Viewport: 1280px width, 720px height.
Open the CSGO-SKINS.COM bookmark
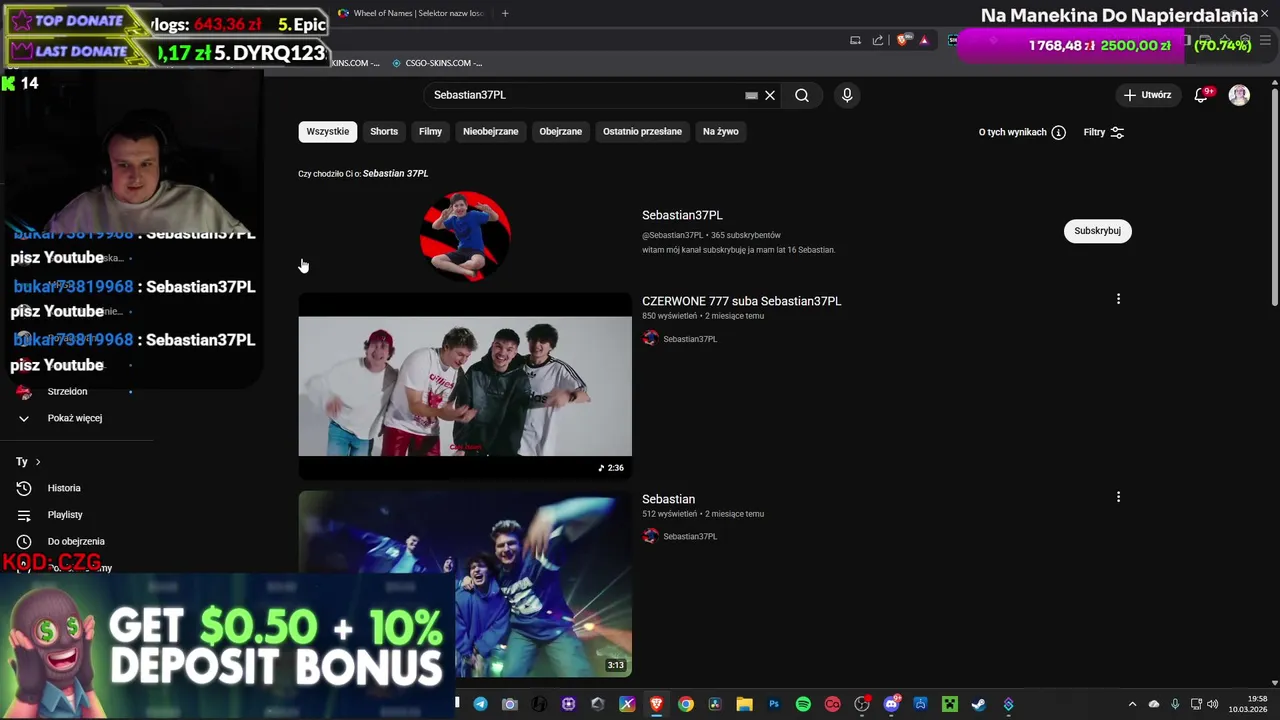pyautogui.click(x=436, y=63)
